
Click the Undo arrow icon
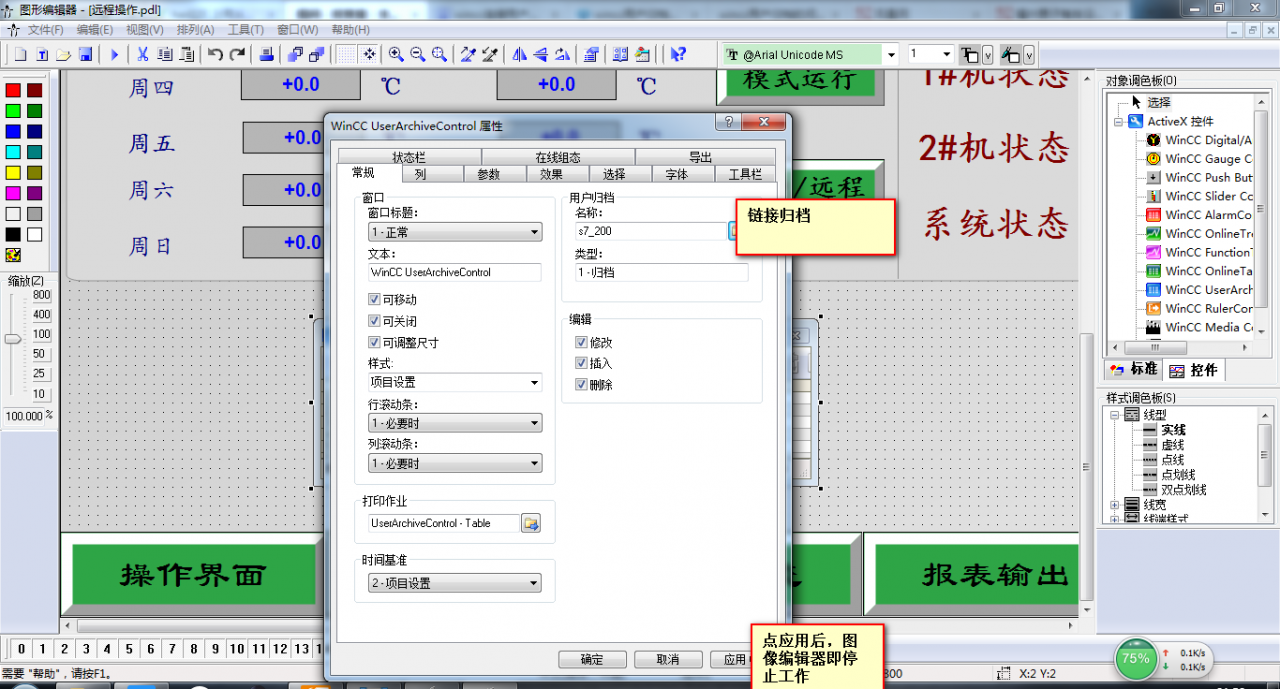click(215, 54)
